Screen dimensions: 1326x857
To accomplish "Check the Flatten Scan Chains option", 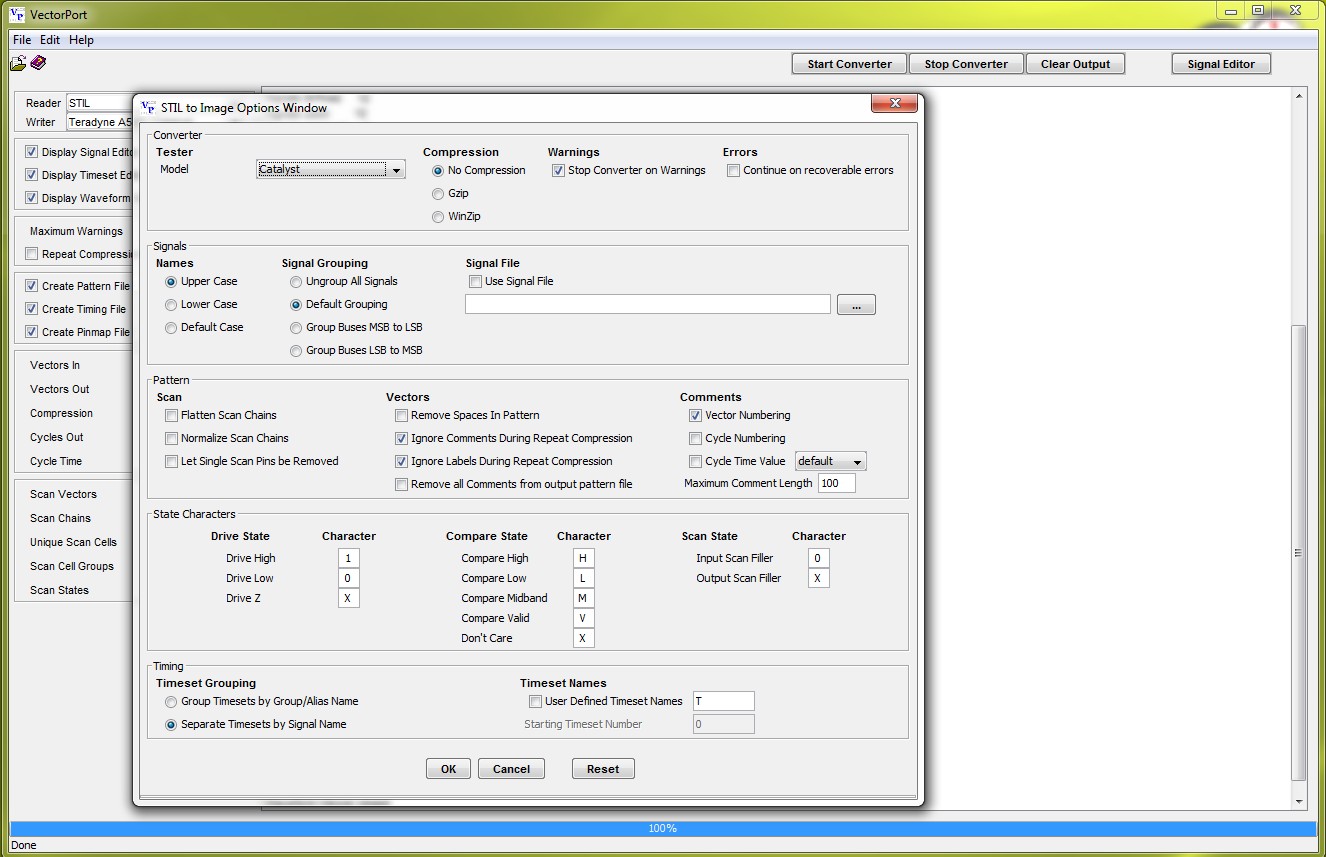I will (x=171, y=416).
